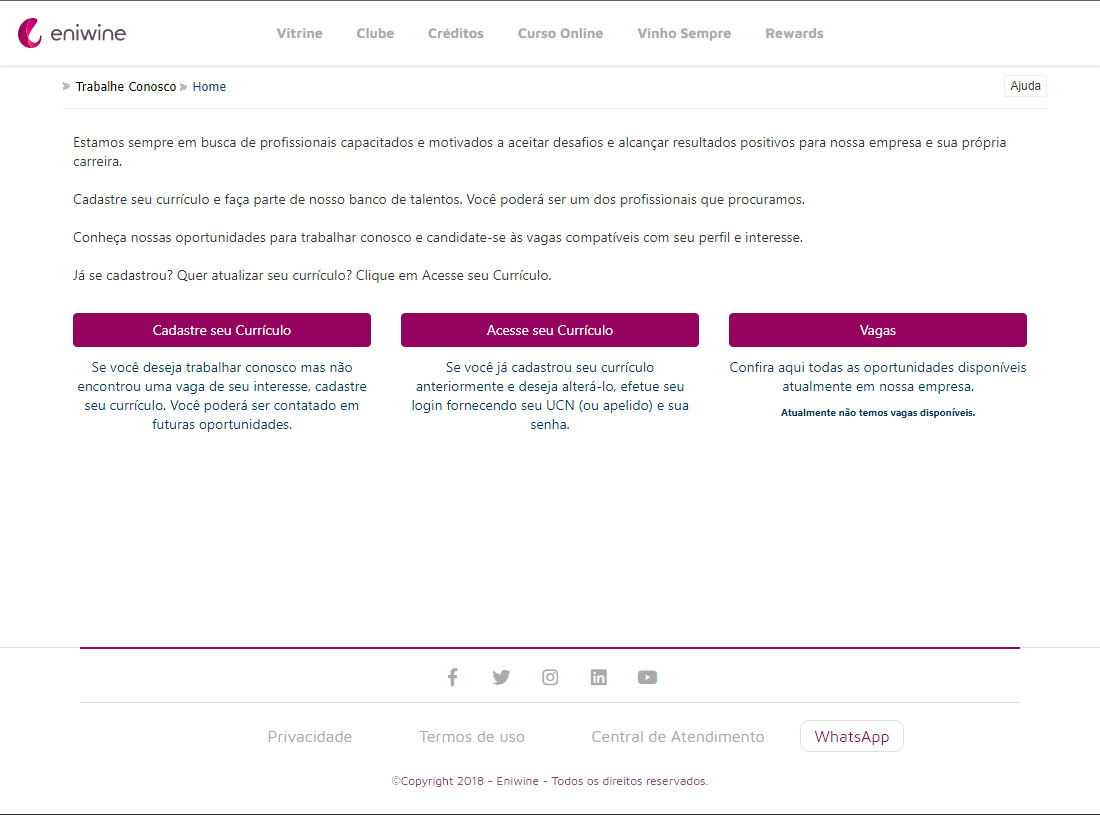
Task: Open the Instagram social icon
Action: [550, 677]
